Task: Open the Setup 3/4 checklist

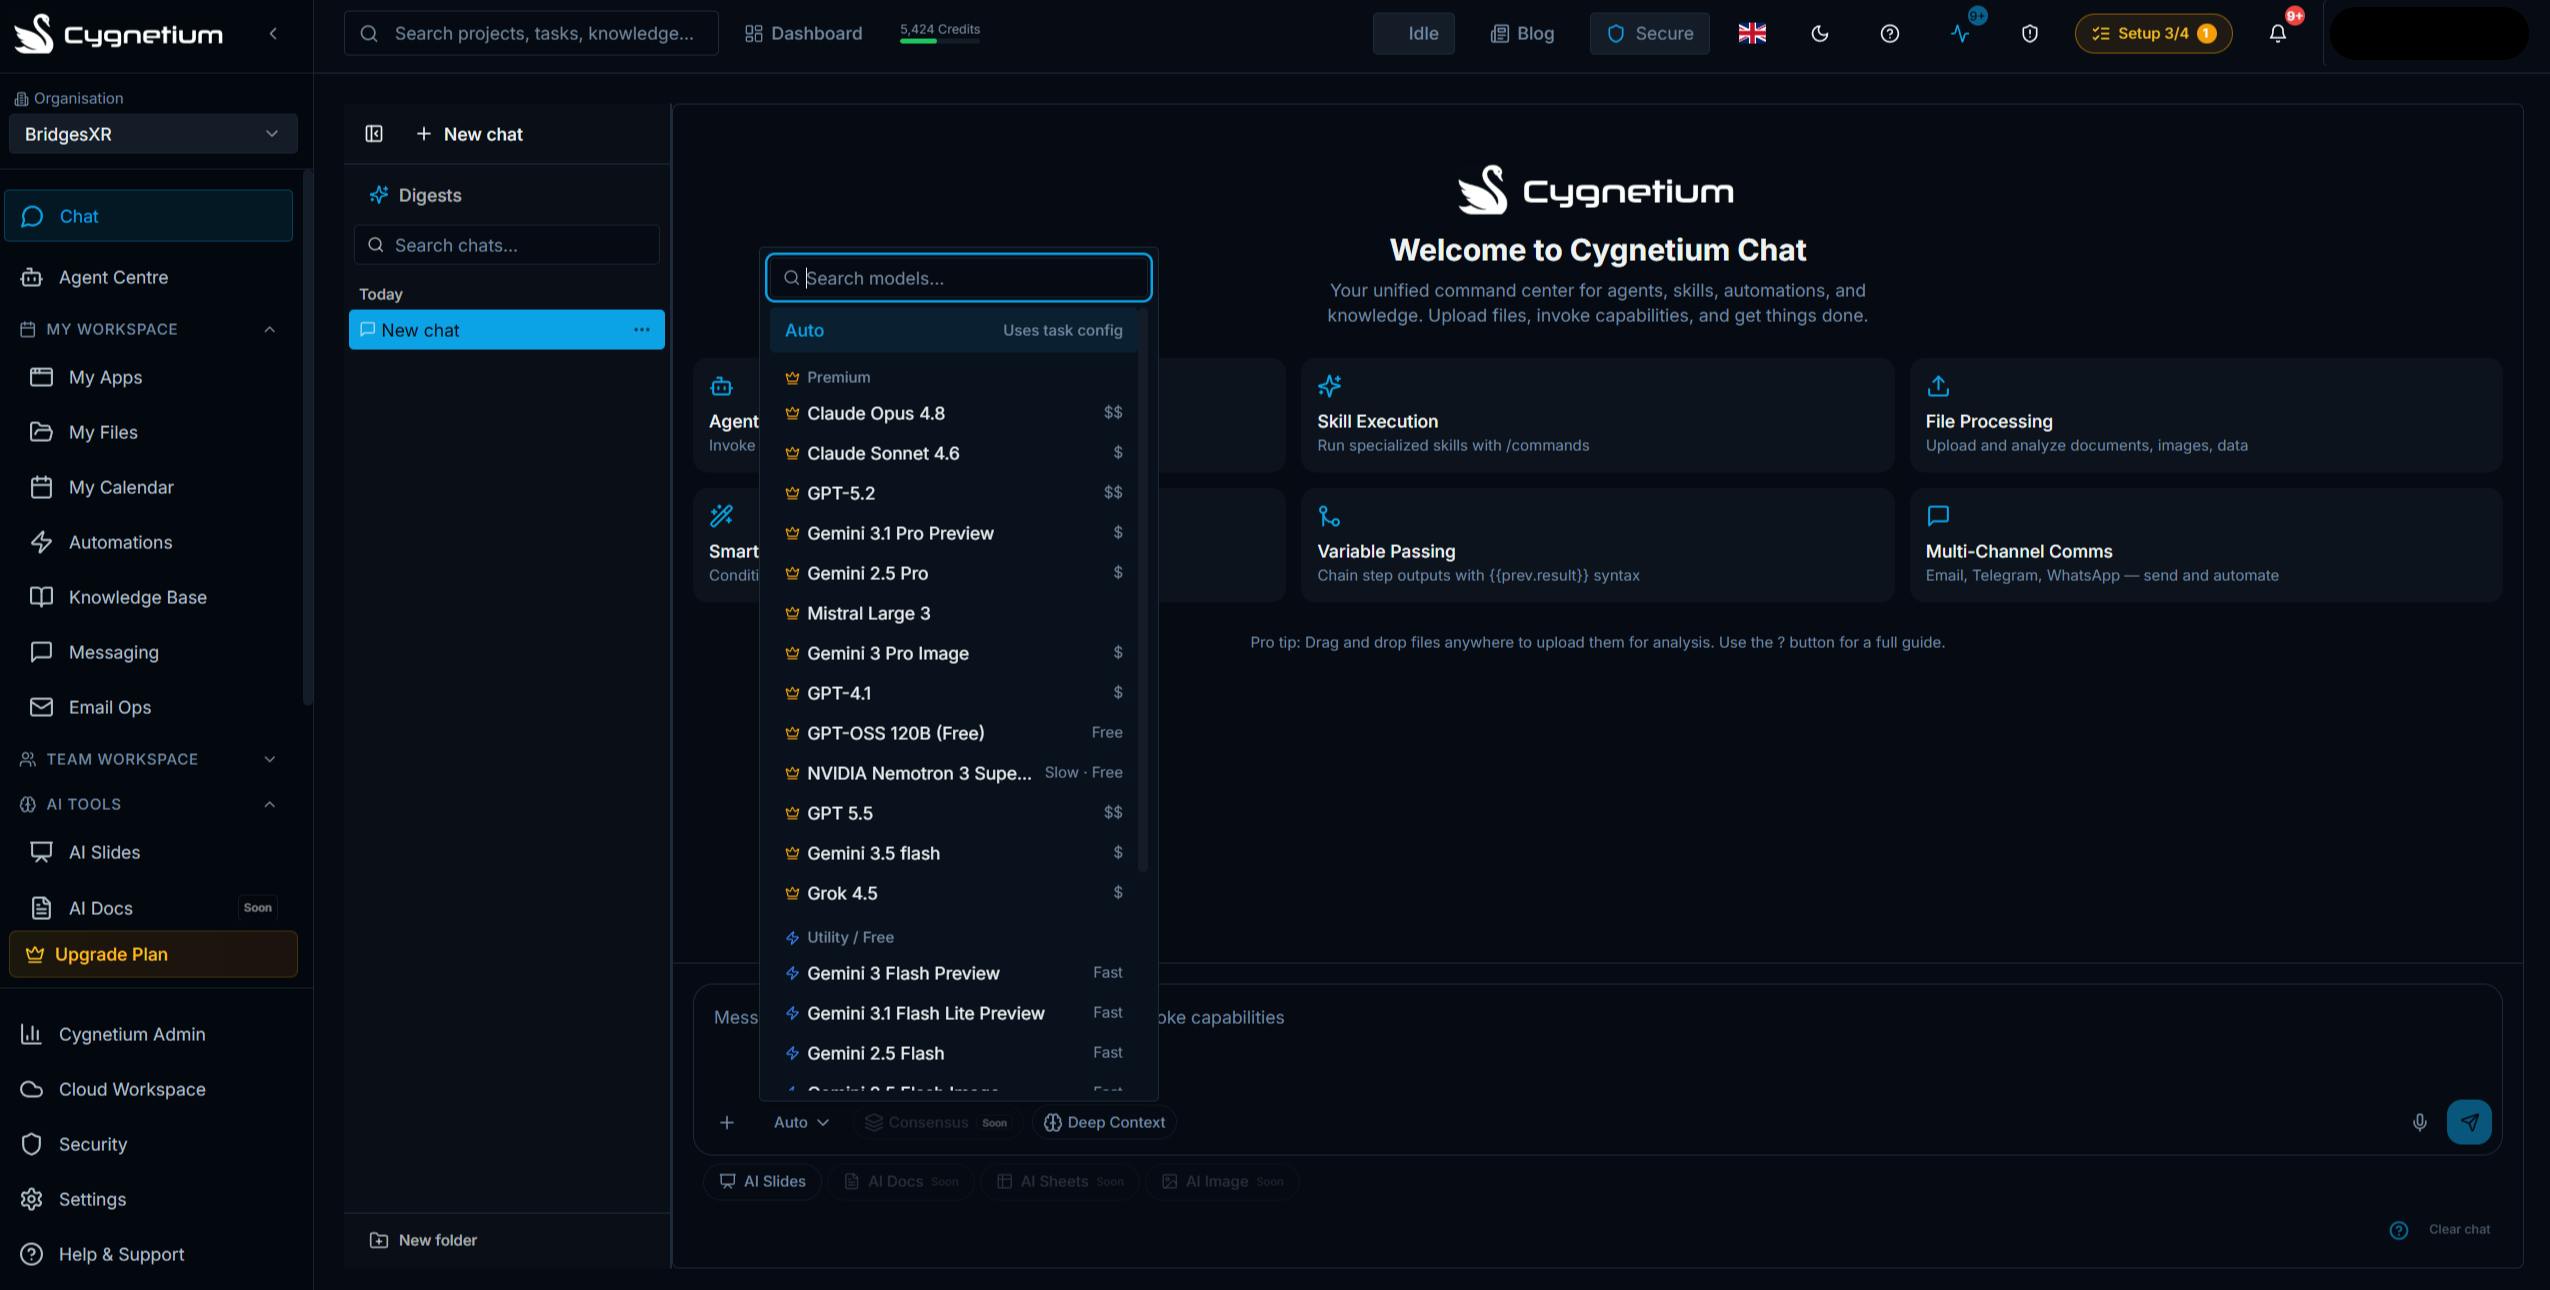Action: pyautogui.click(x=2153, y=34)
